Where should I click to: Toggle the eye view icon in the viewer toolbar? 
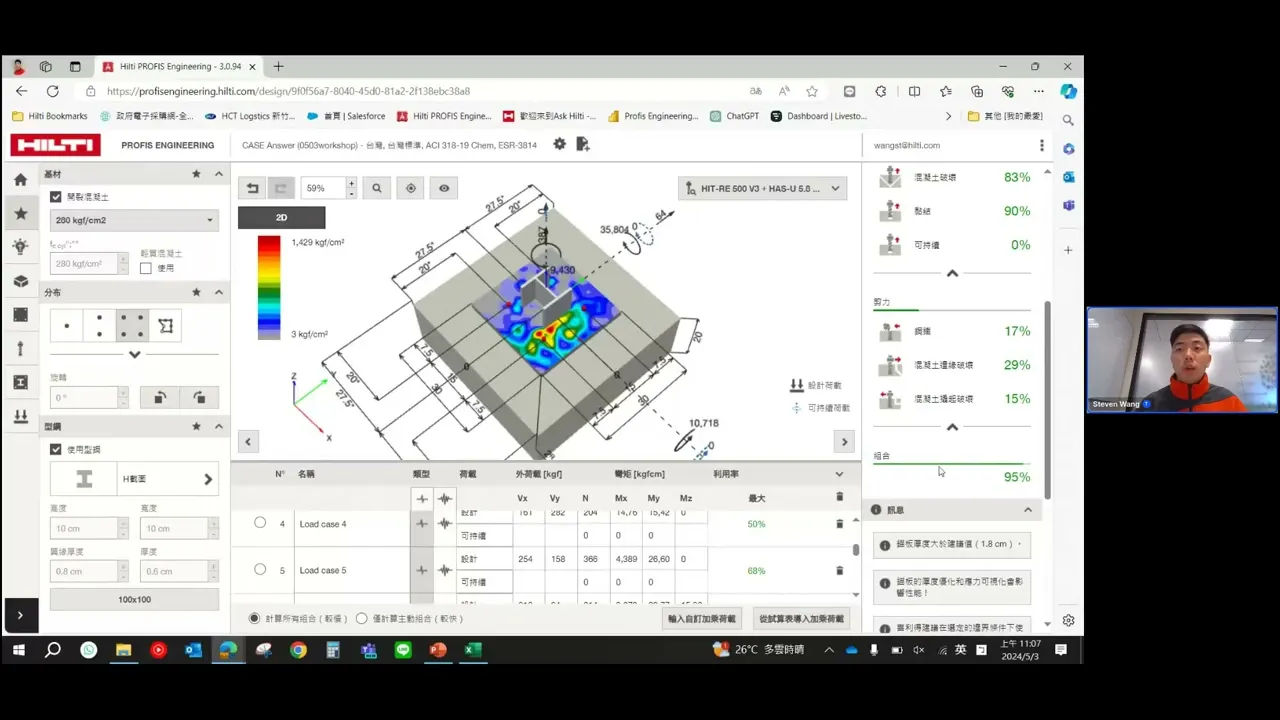coord(444,188)
